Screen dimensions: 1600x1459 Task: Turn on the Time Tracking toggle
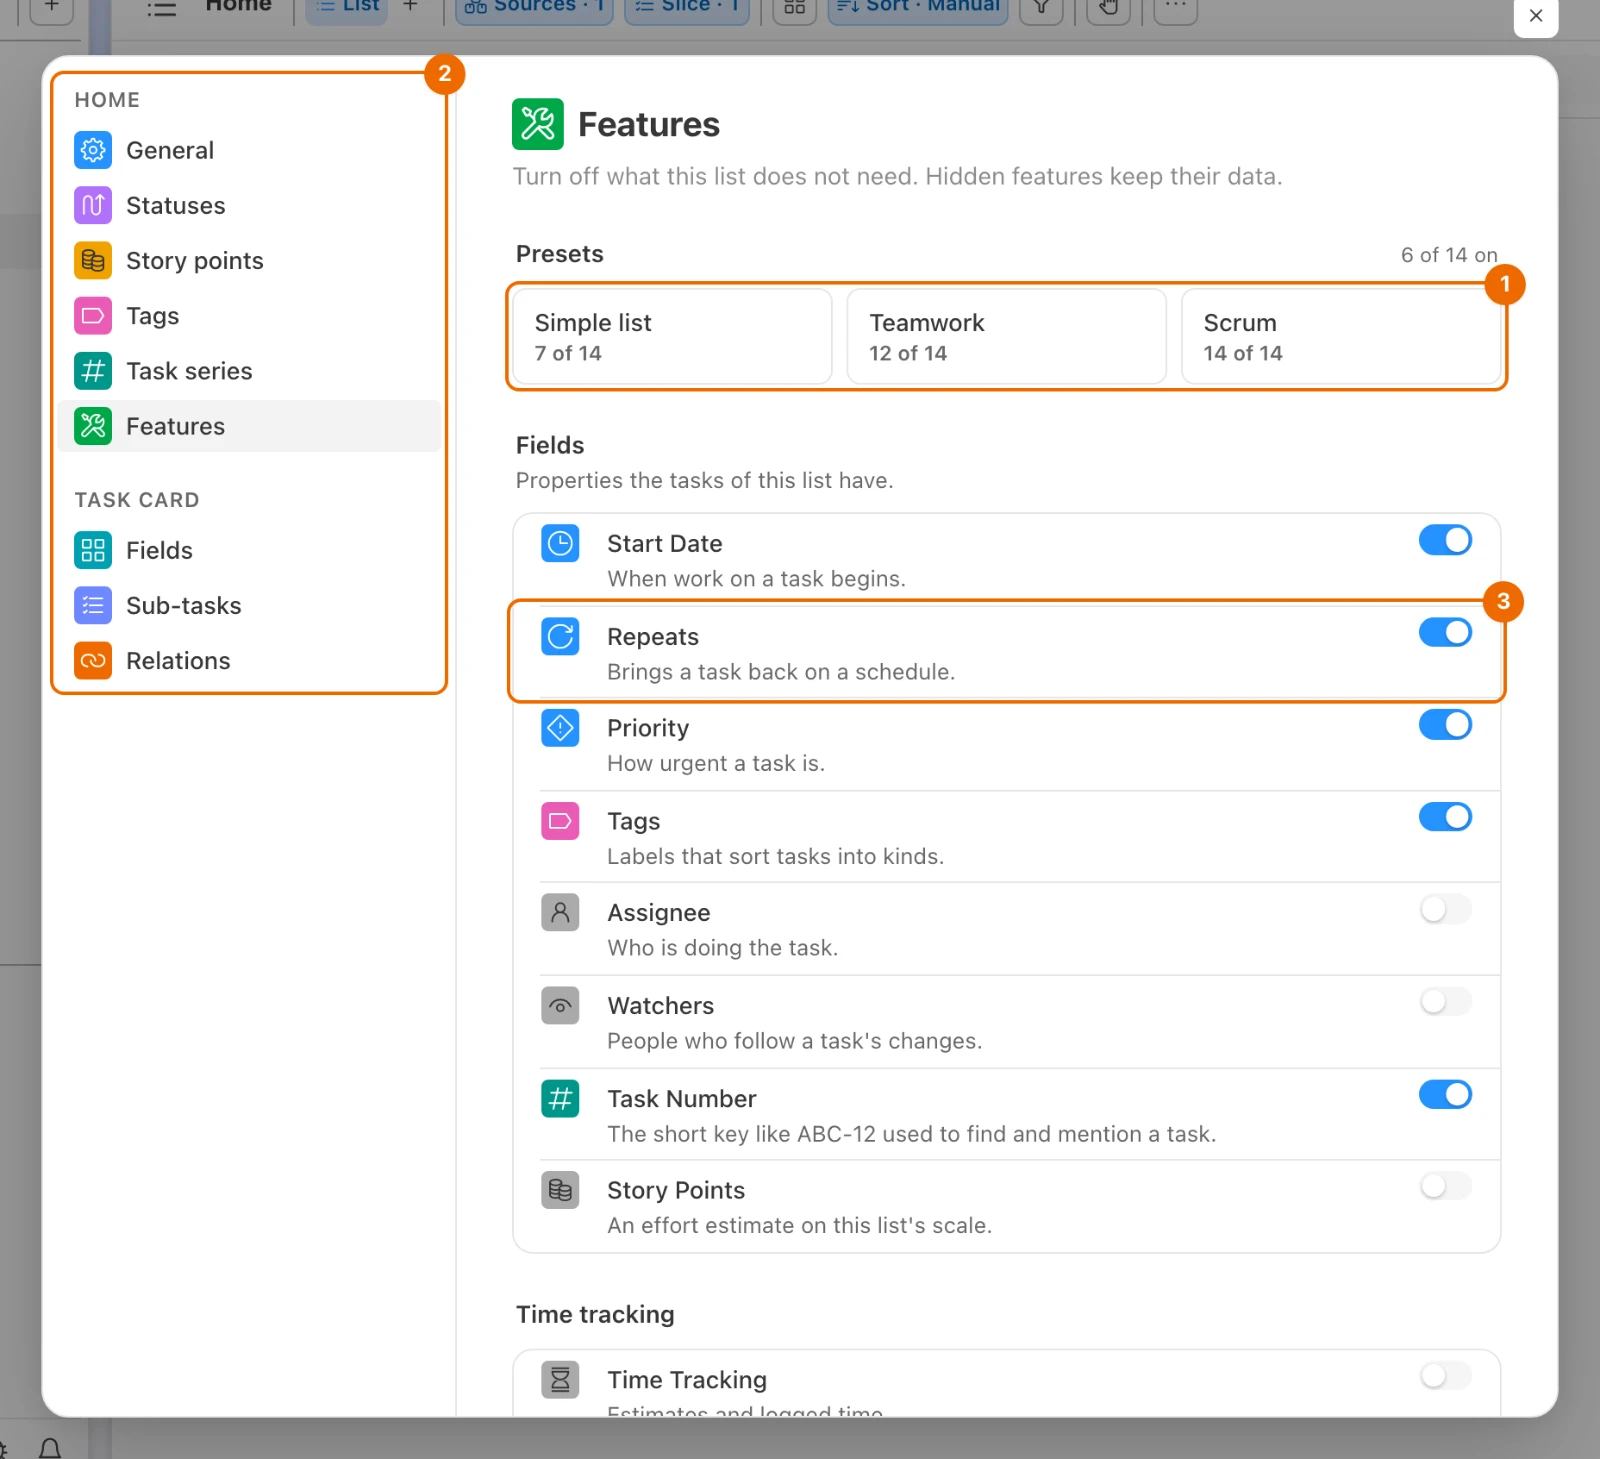[1445, 1376]
